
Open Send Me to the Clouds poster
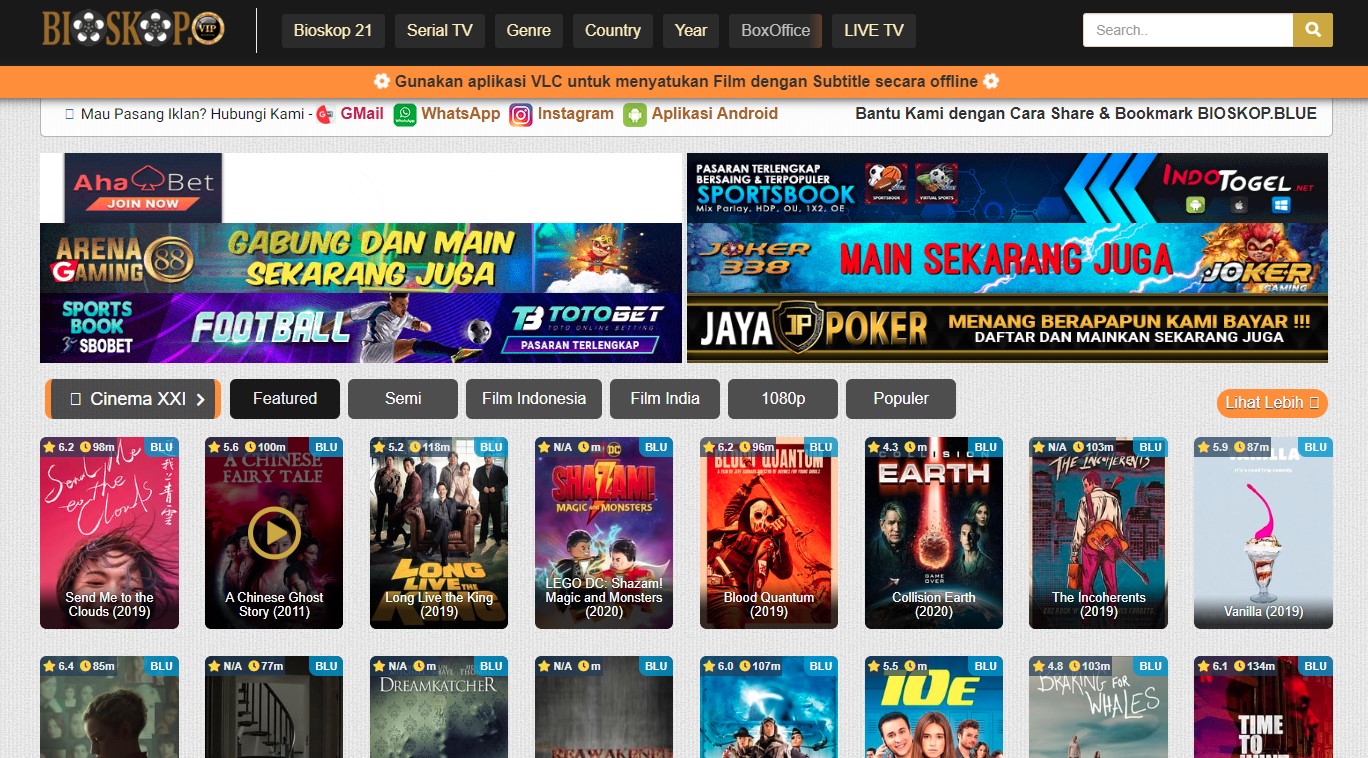point(109,533)
